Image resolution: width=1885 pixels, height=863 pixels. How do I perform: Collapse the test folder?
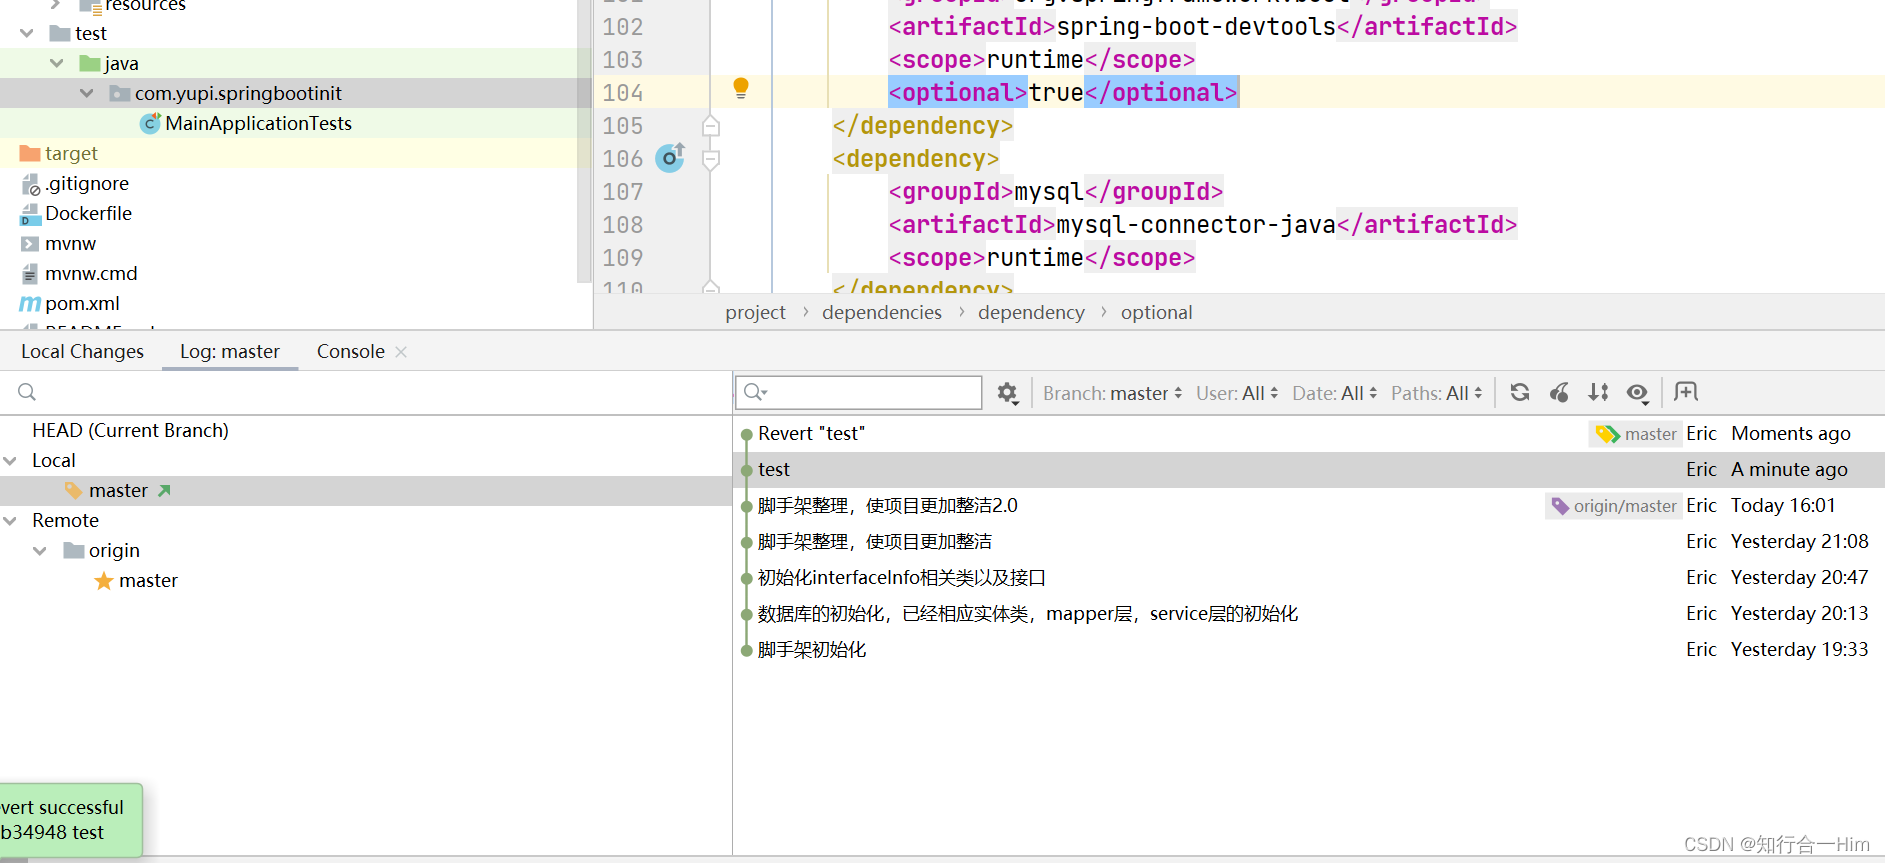click(x=27, y=33)
